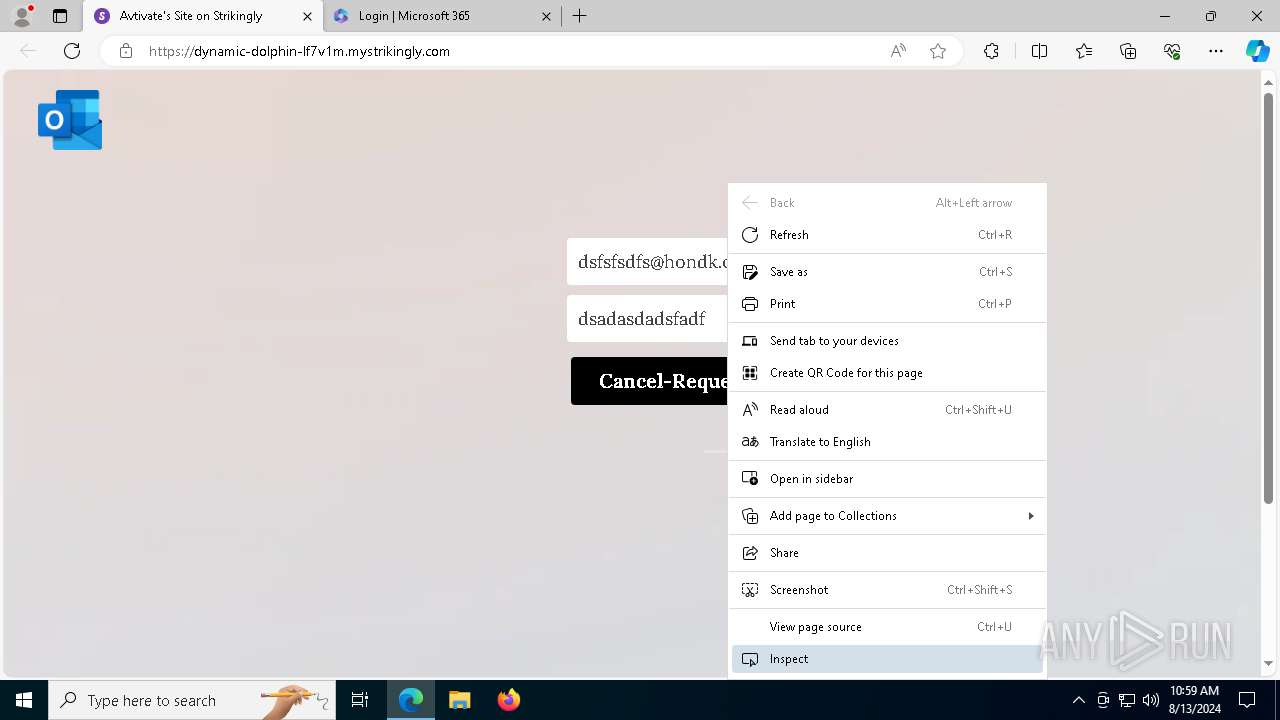The image size is (1280, 720).
Task: Open network status tray icon
Action: (x=1126, y=700)
